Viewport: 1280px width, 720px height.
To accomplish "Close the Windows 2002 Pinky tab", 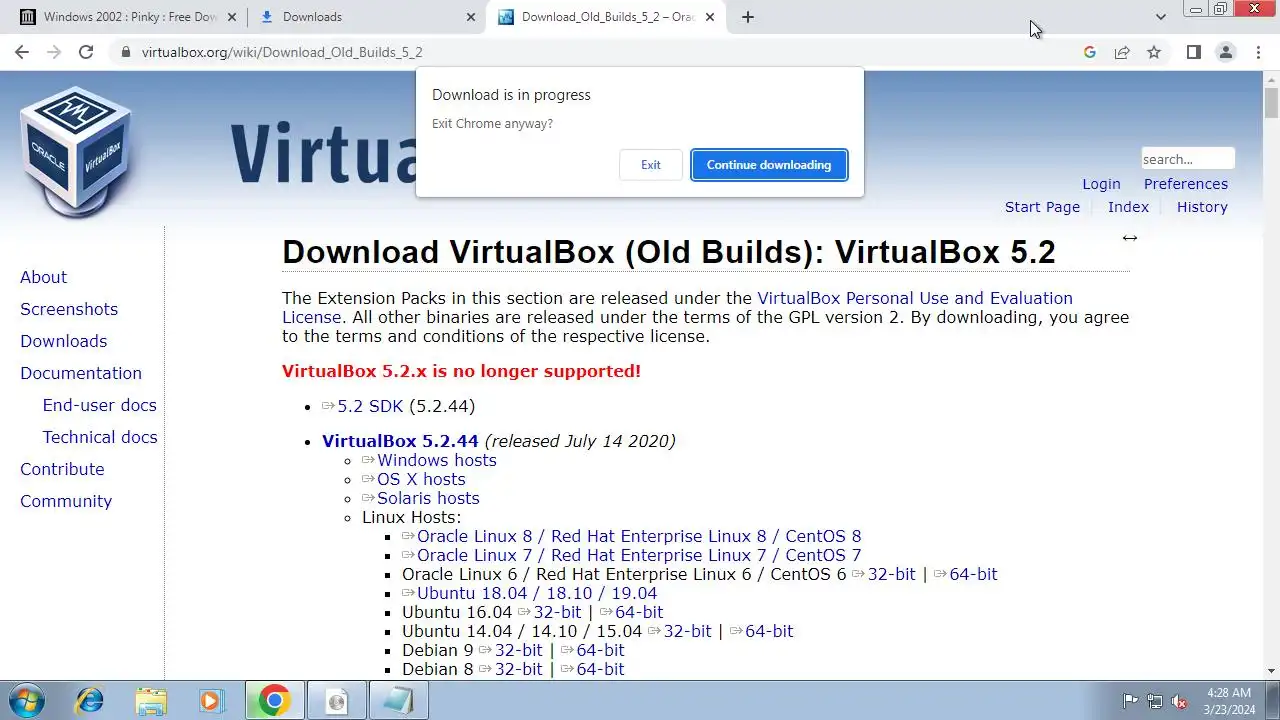I will 233,17.
